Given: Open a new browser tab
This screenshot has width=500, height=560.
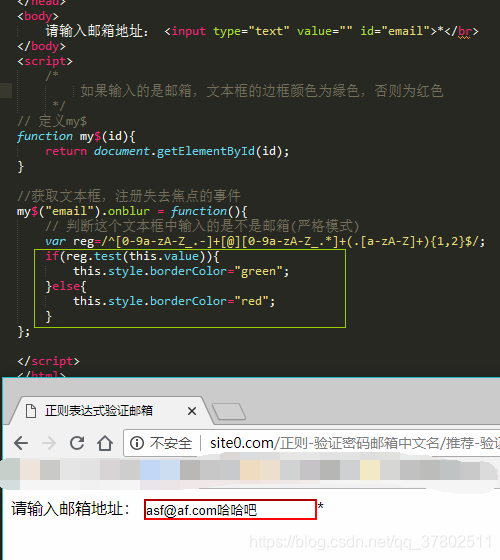Looking at the screenshot, I should pos(229,411).
